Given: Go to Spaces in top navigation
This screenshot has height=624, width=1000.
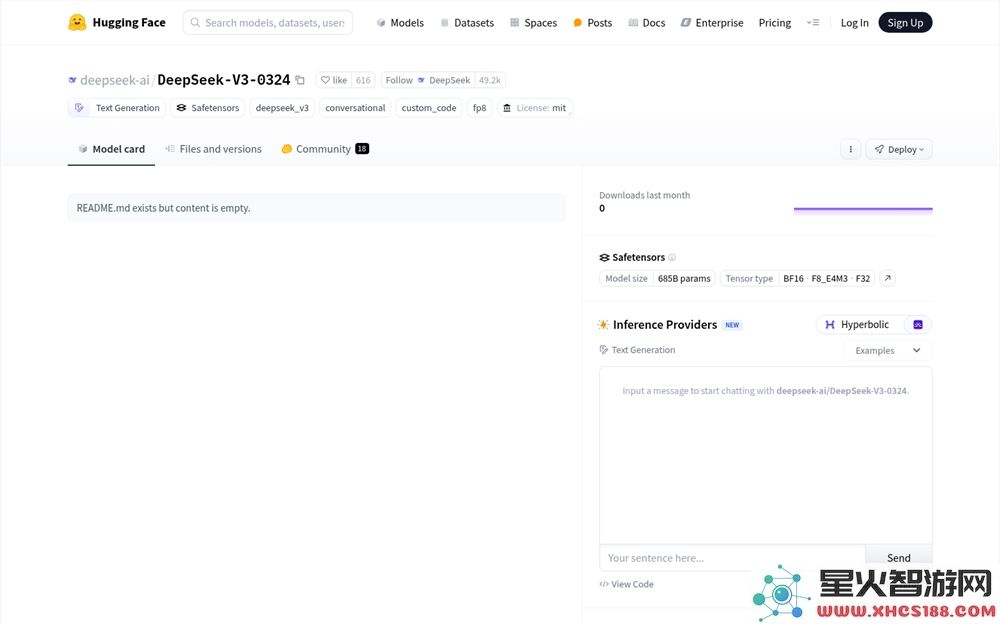Looking at the screenshot, I should tap(534, 23).
